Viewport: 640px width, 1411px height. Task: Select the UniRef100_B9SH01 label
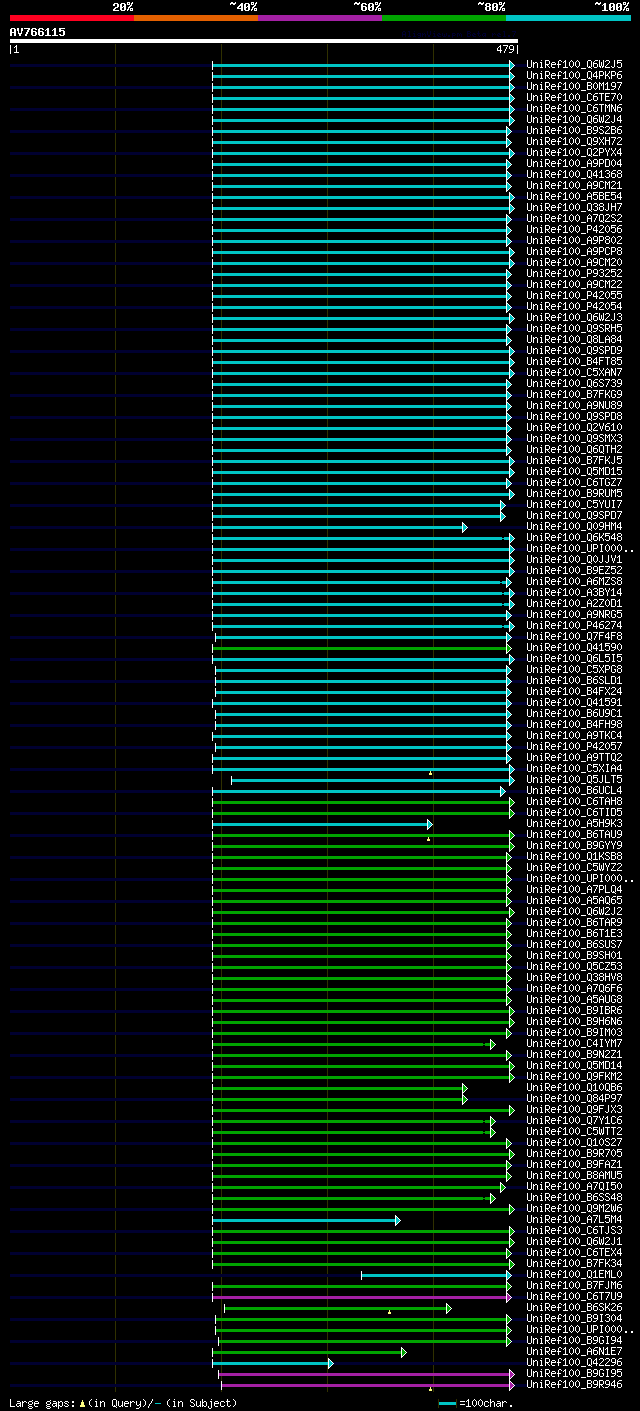[574, 956]
